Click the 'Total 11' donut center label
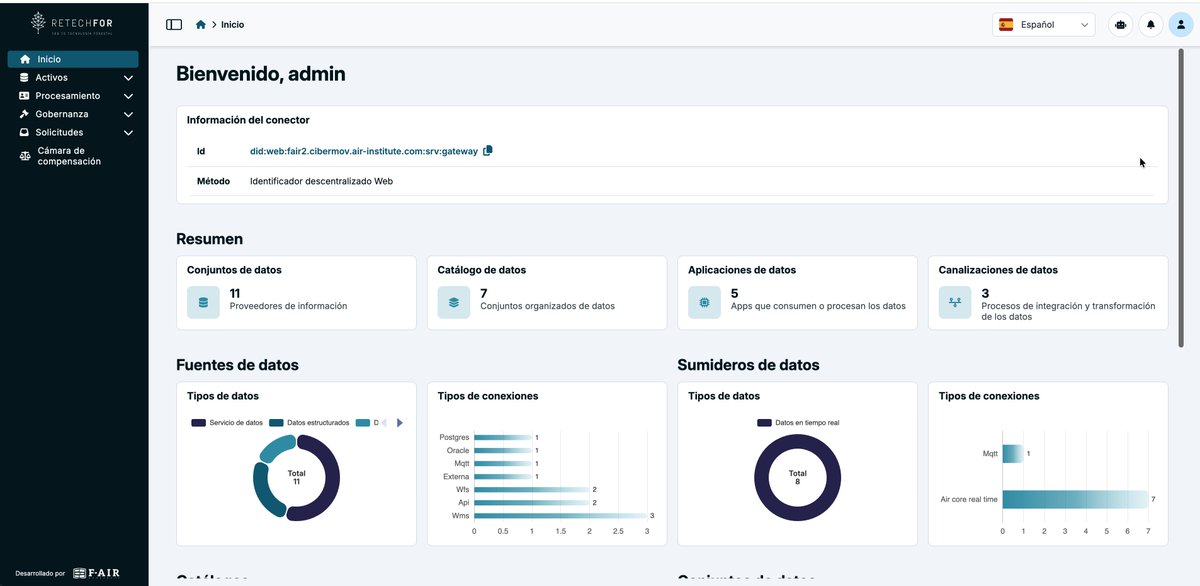 pos(297,477)
